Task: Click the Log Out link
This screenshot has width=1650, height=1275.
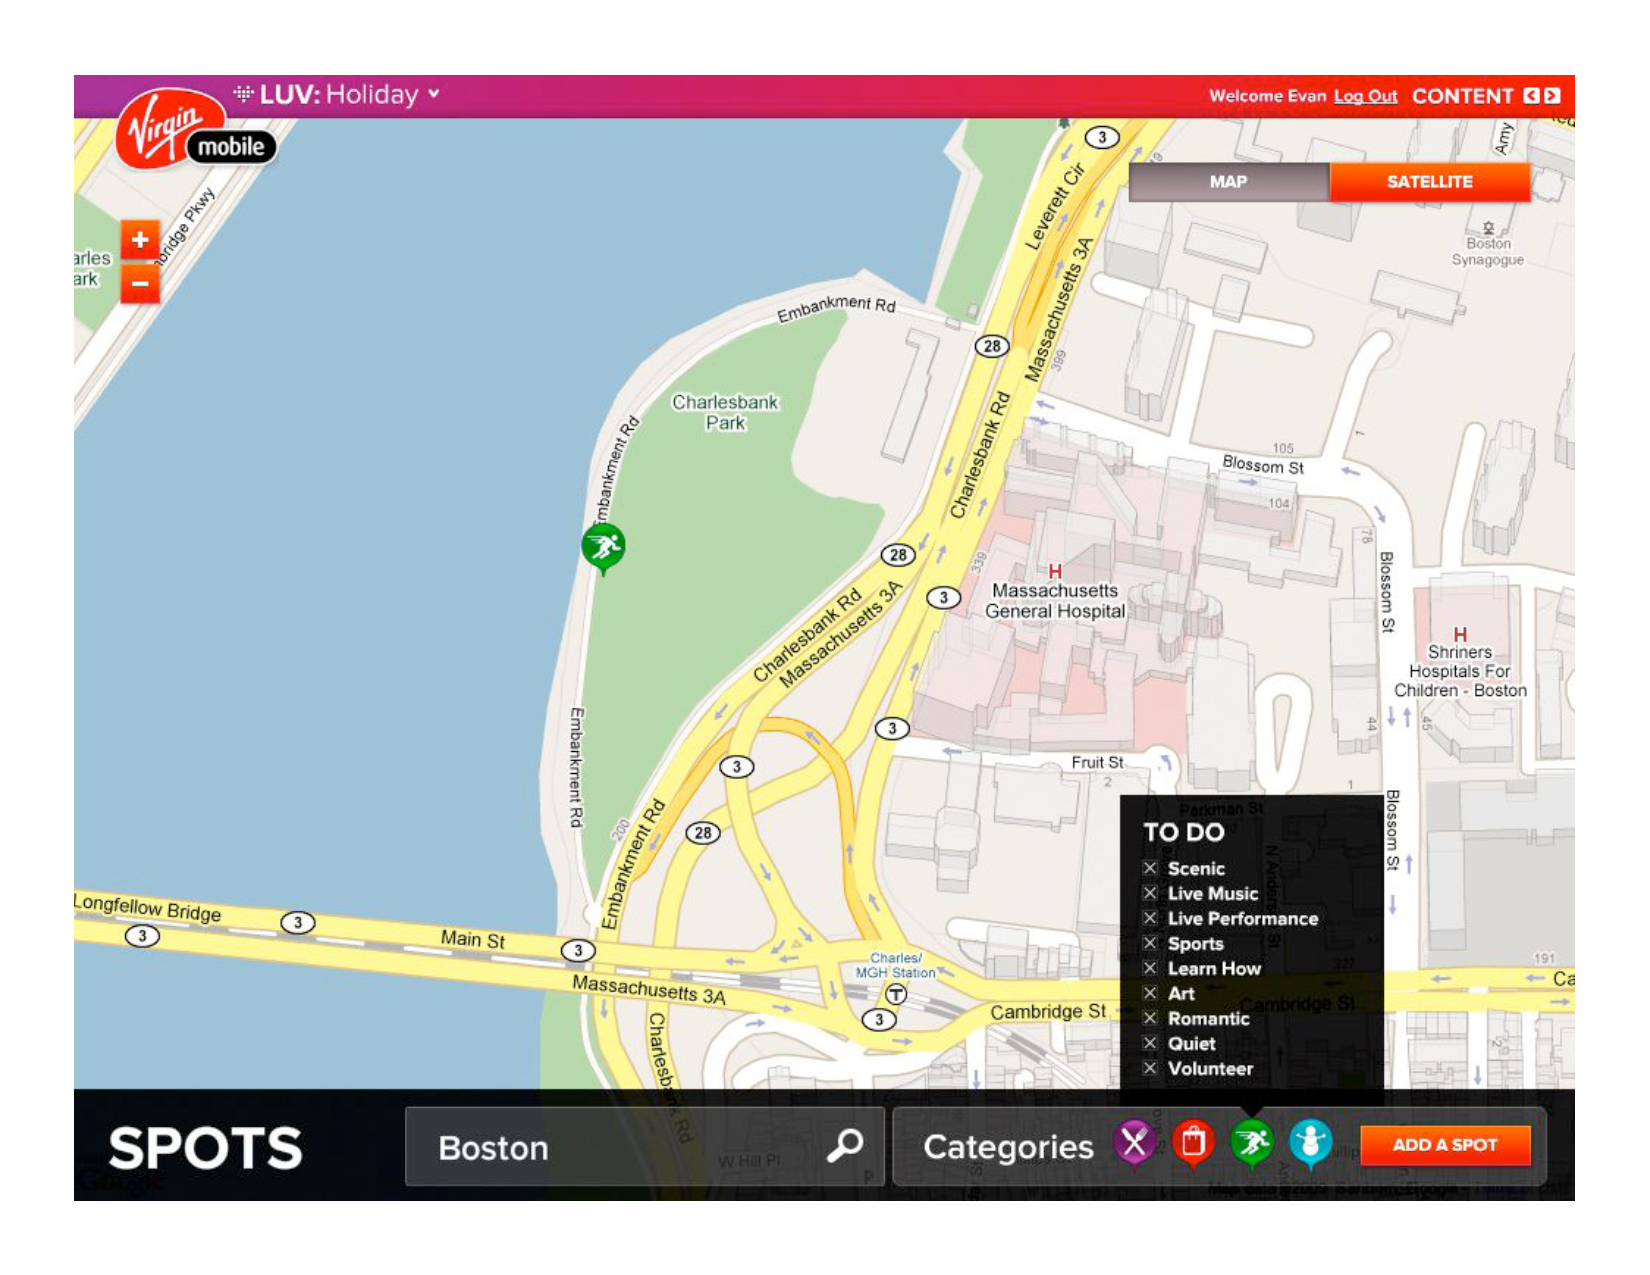Action: click(x=1365, y=96)
